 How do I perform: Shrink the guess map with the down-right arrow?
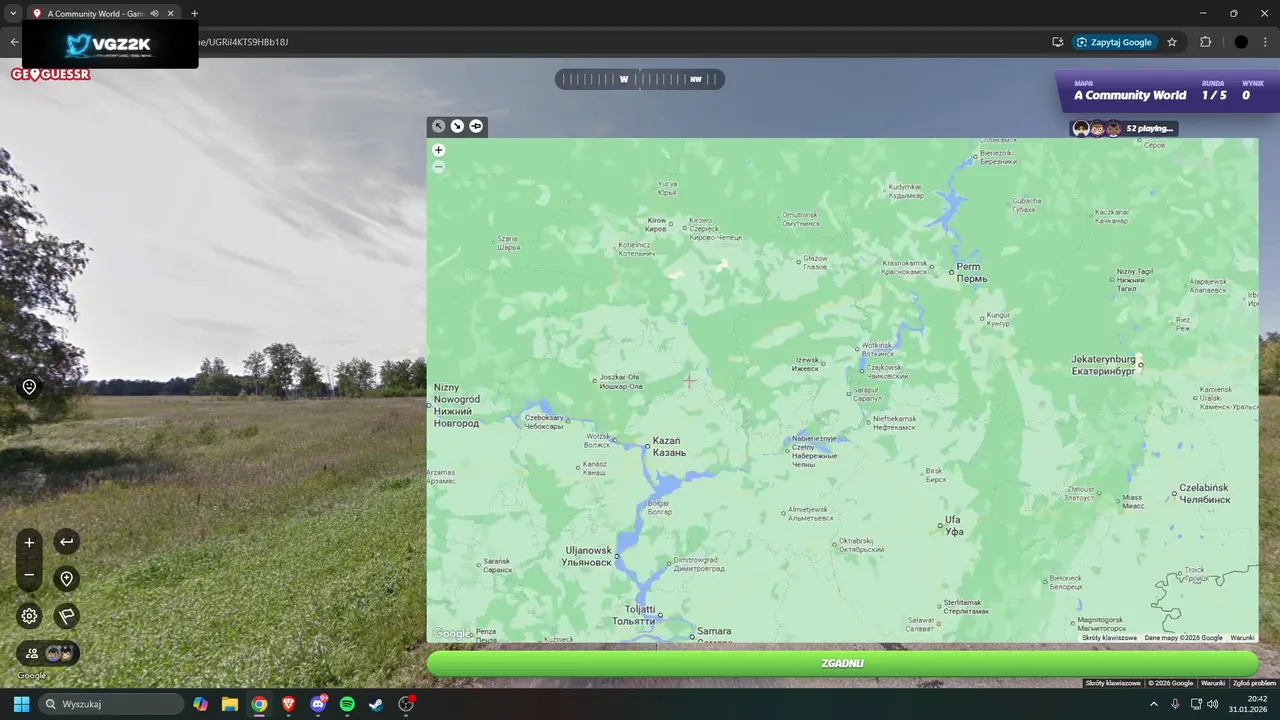[x=457, y=126]
